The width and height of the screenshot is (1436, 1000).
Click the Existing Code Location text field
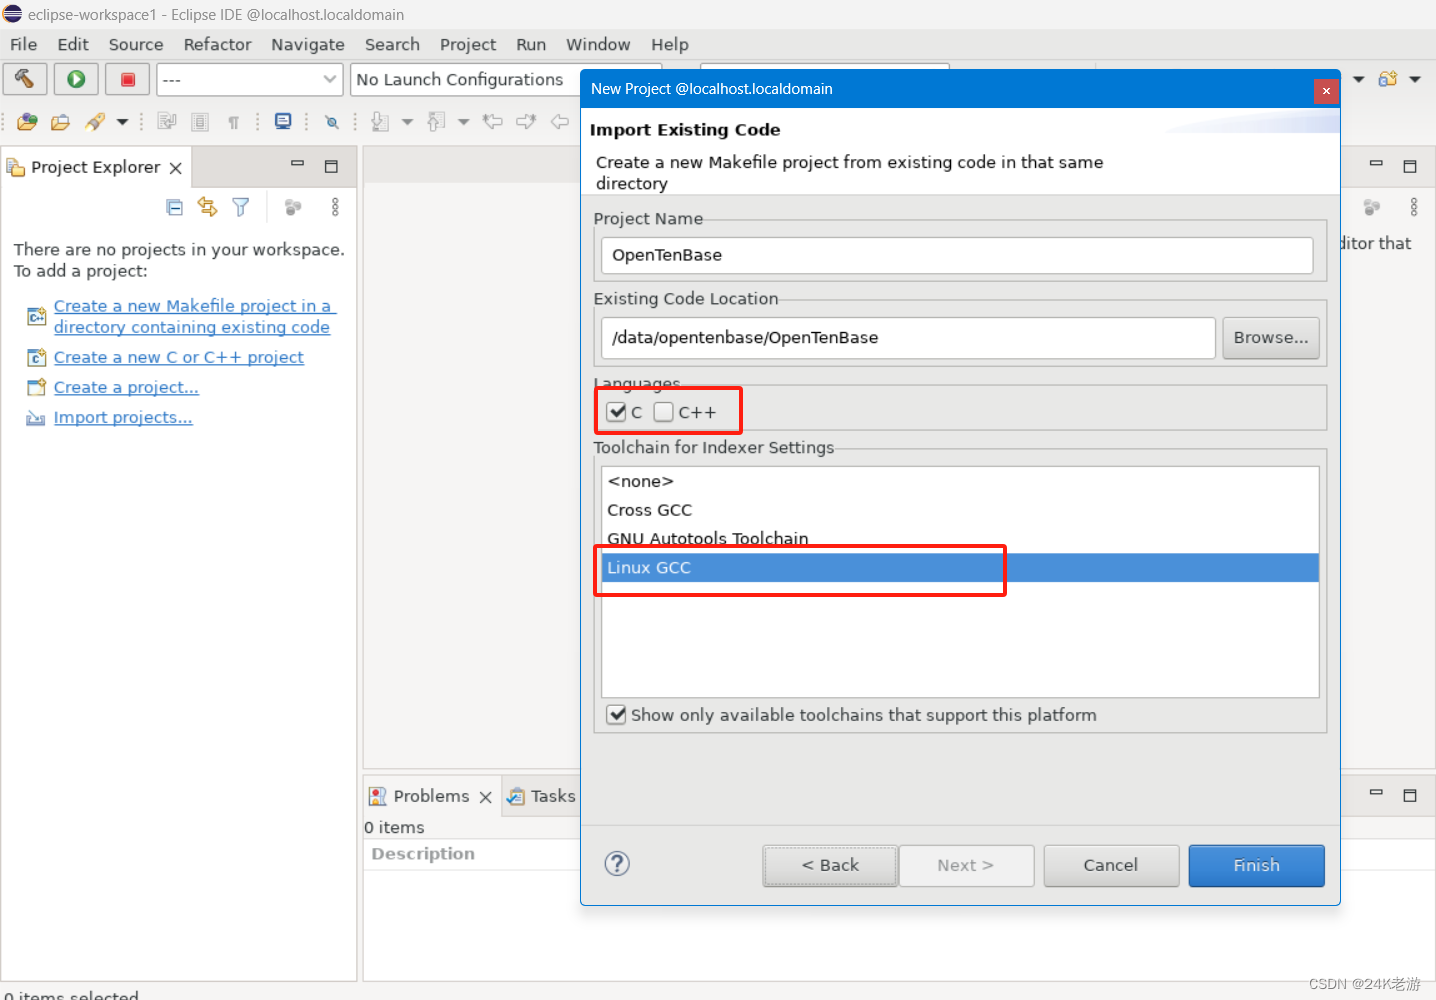(x=908, y=338)
